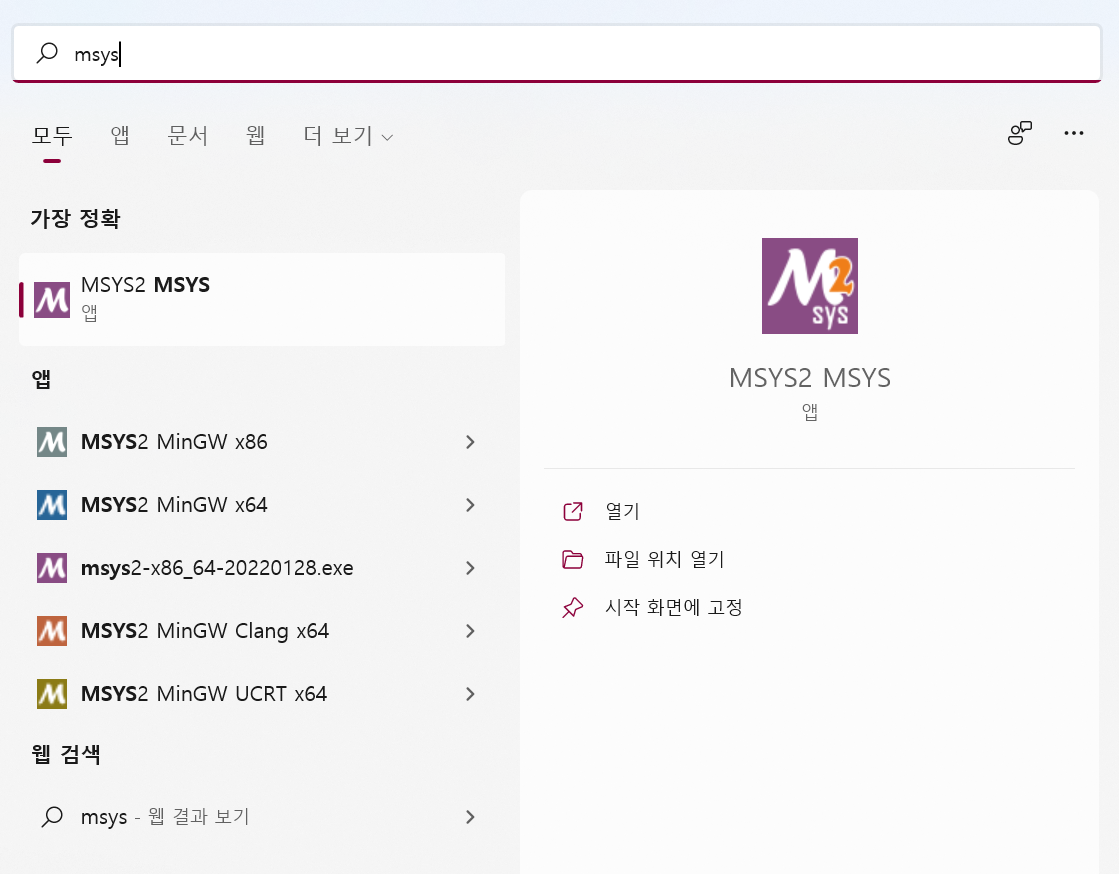Open the three-dot options menu

click(x=1073, y=133)
